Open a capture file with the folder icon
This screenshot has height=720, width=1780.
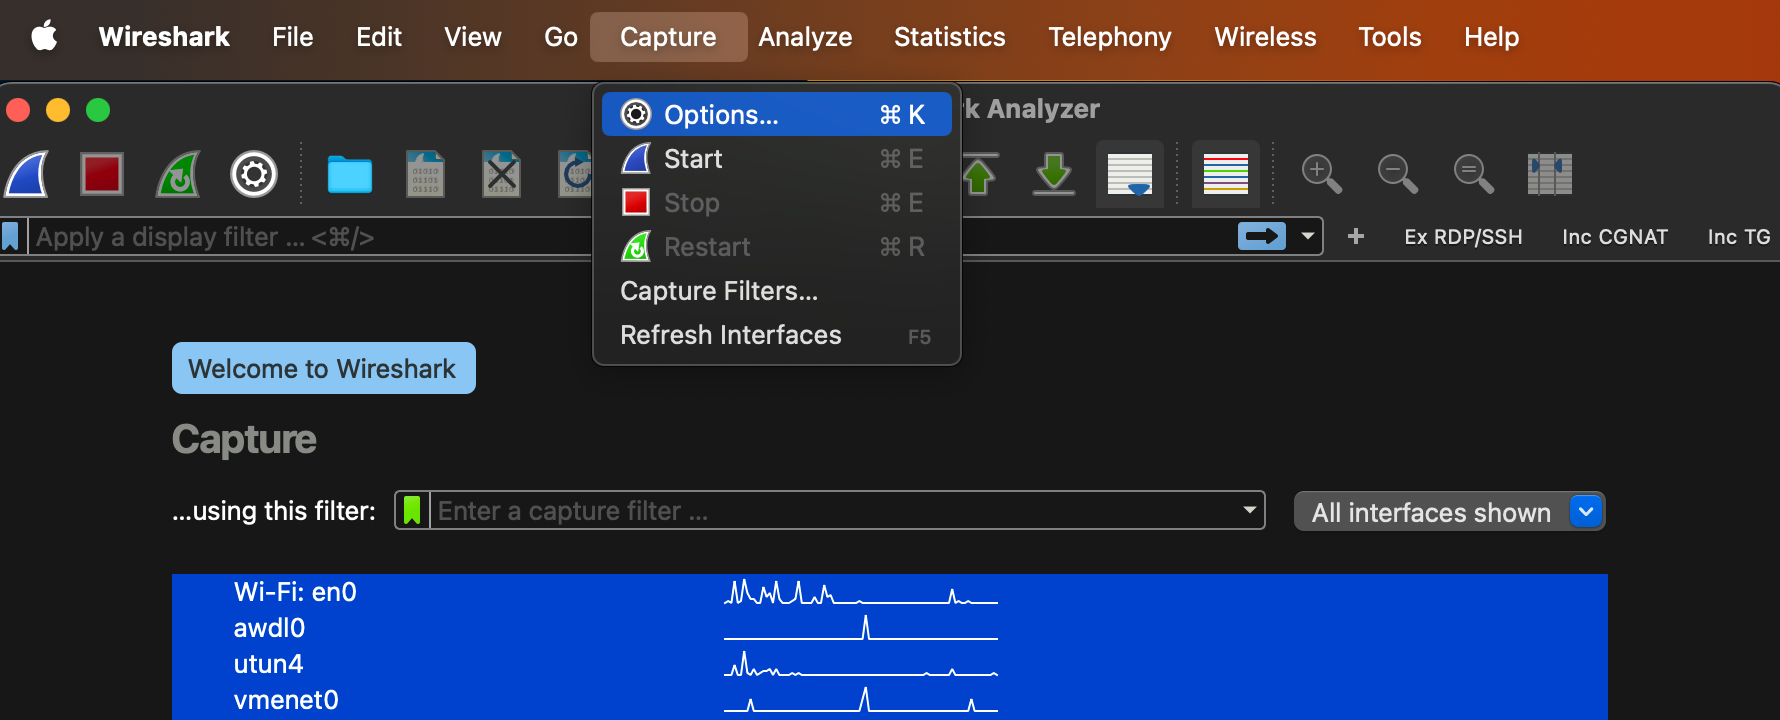350,174
